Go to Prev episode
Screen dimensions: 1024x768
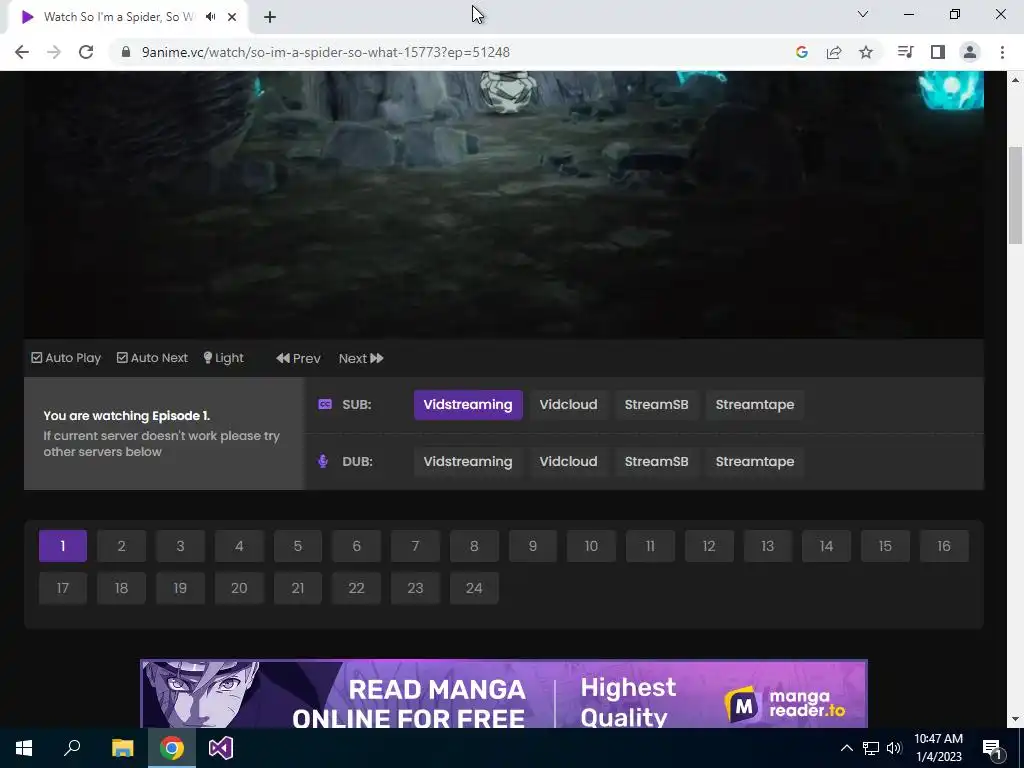tap(298, 358)
